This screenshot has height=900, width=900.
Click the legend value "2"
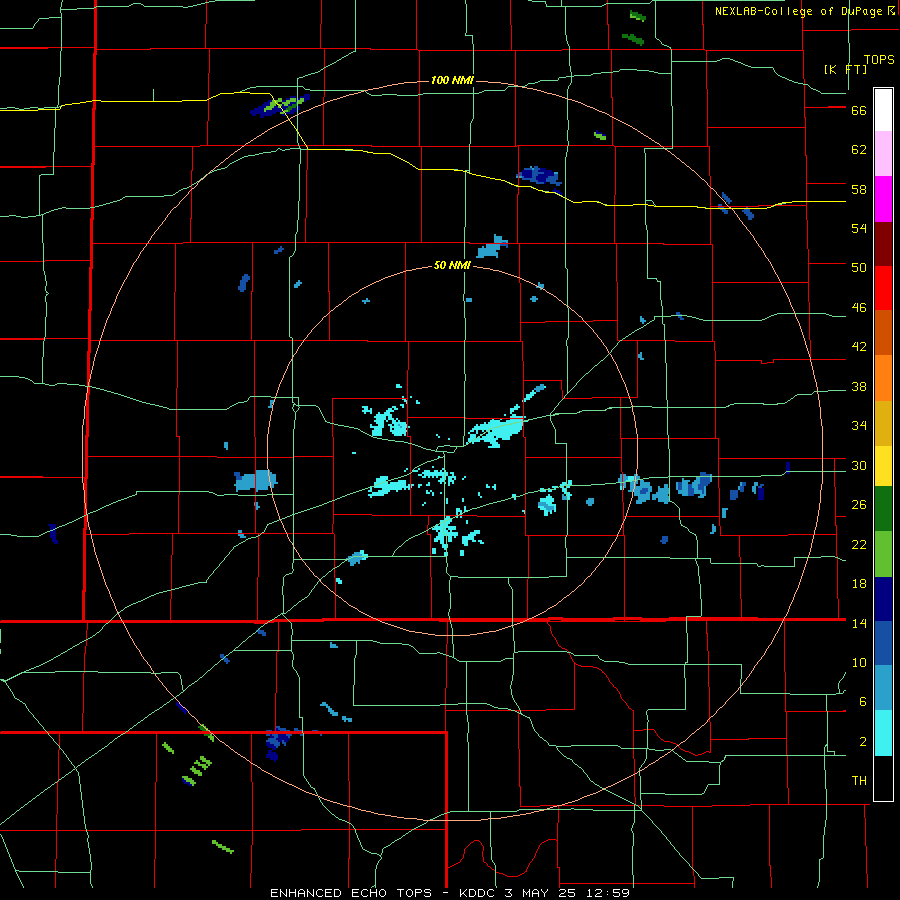coord(863,742)
